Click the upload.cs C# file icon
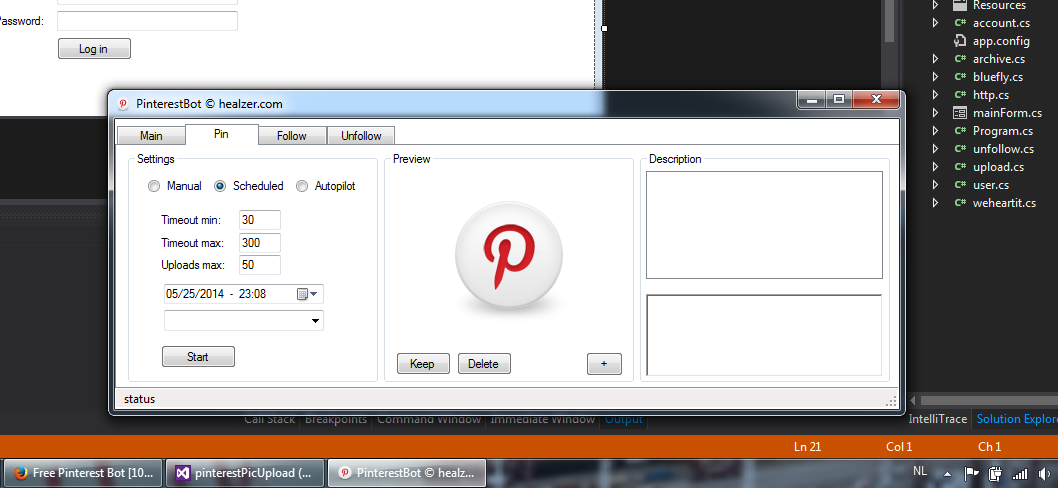The width and height of the screenshot is (1058, 488). tap(960, 167)
